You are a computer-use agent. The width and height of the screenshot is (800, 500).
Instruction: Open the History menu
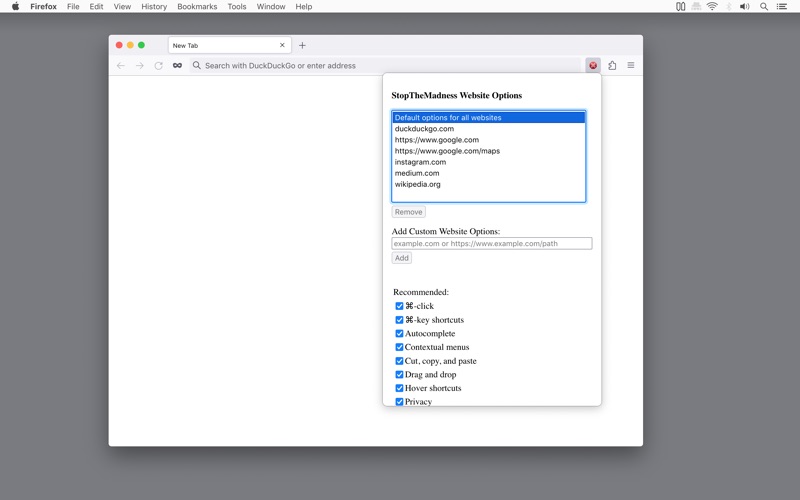click(x=154, y=7)
